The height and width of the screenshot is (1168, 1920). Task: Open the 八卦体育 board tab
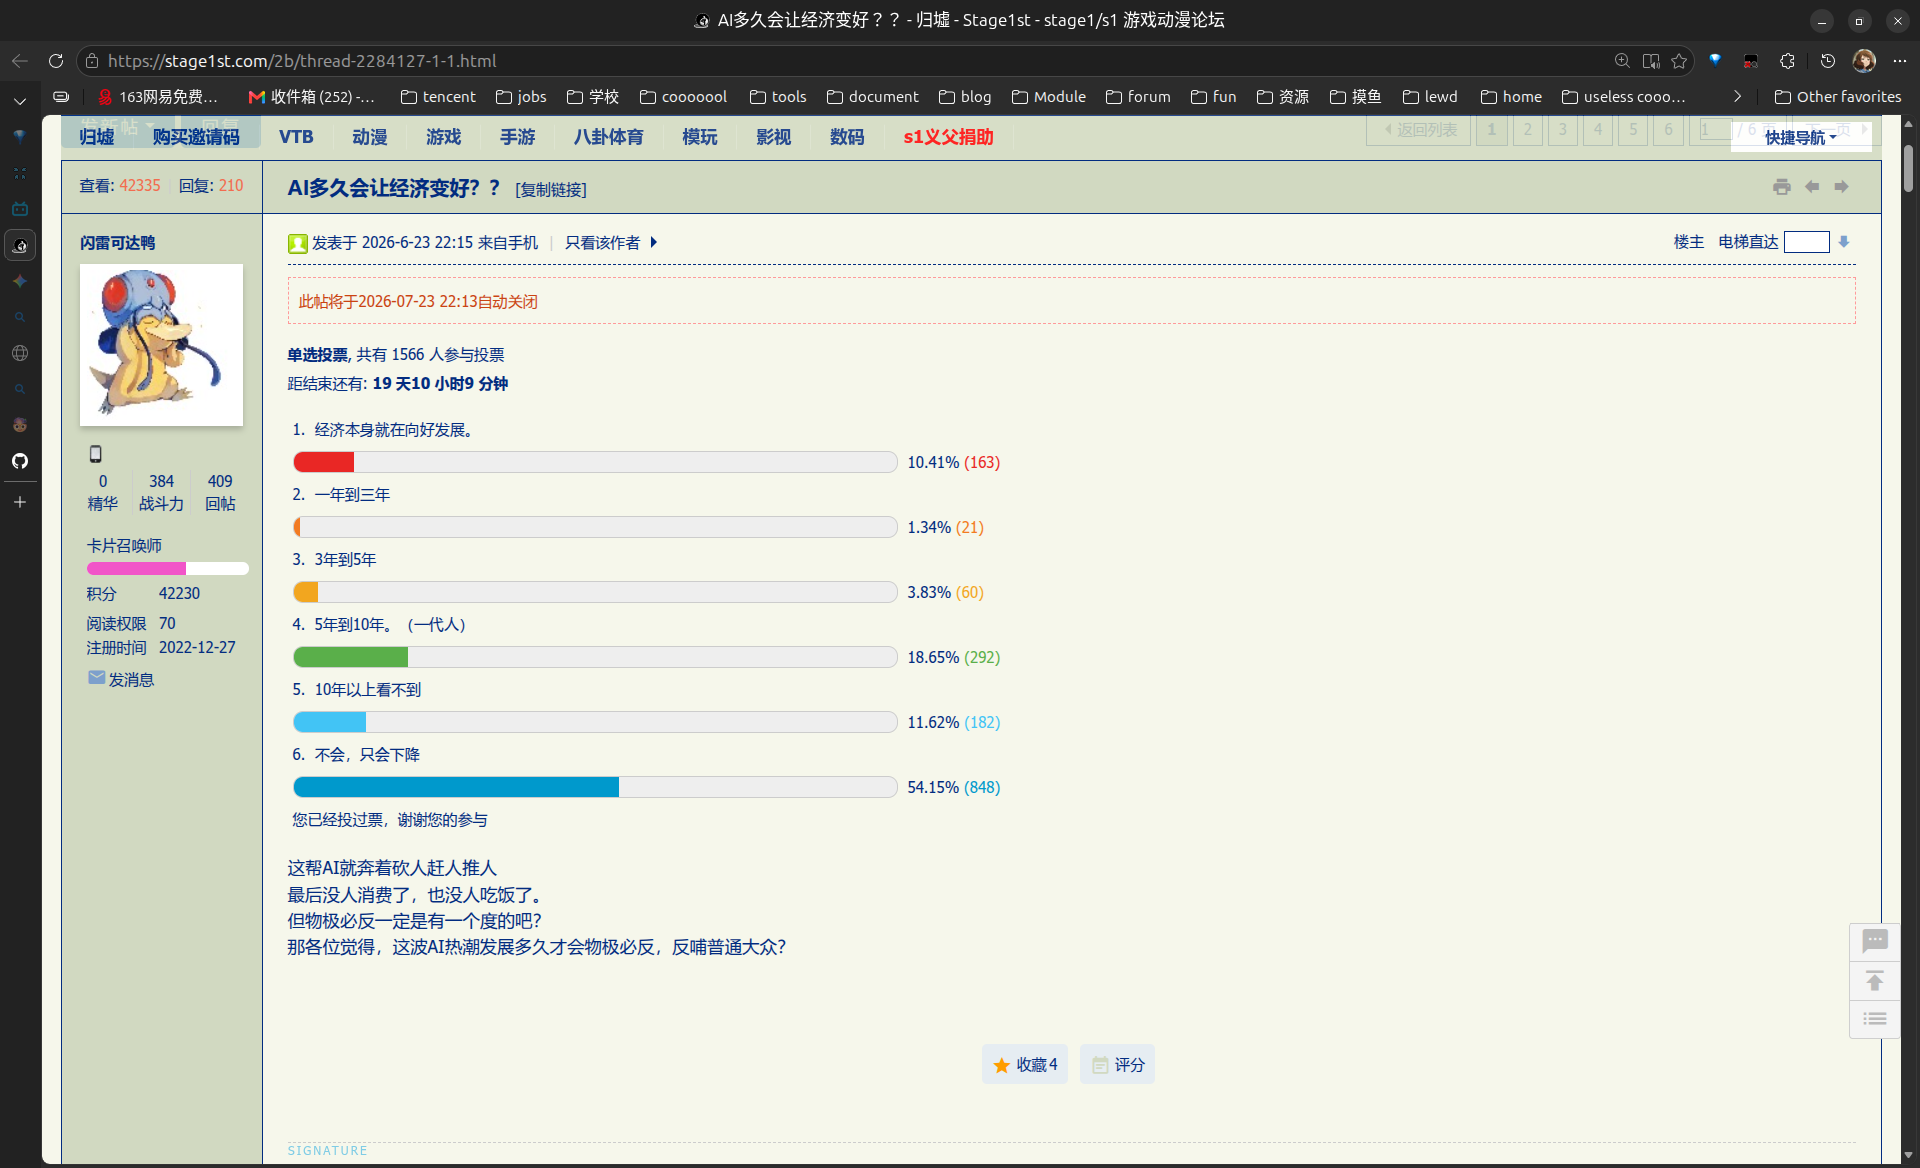(x=608, y=137)
